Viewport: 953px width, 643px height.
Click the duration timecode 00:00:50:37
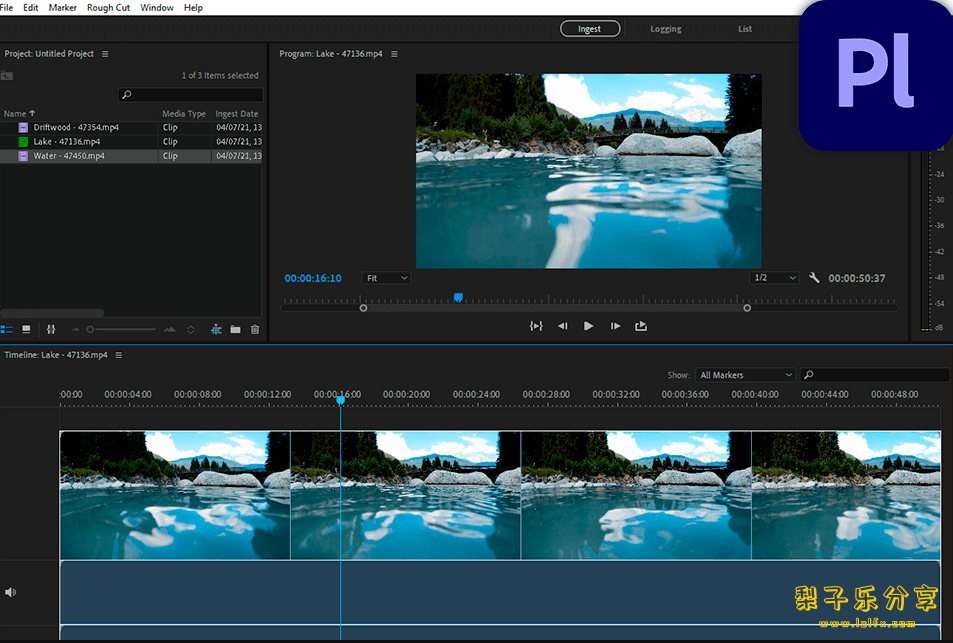(x=857, y=278)
